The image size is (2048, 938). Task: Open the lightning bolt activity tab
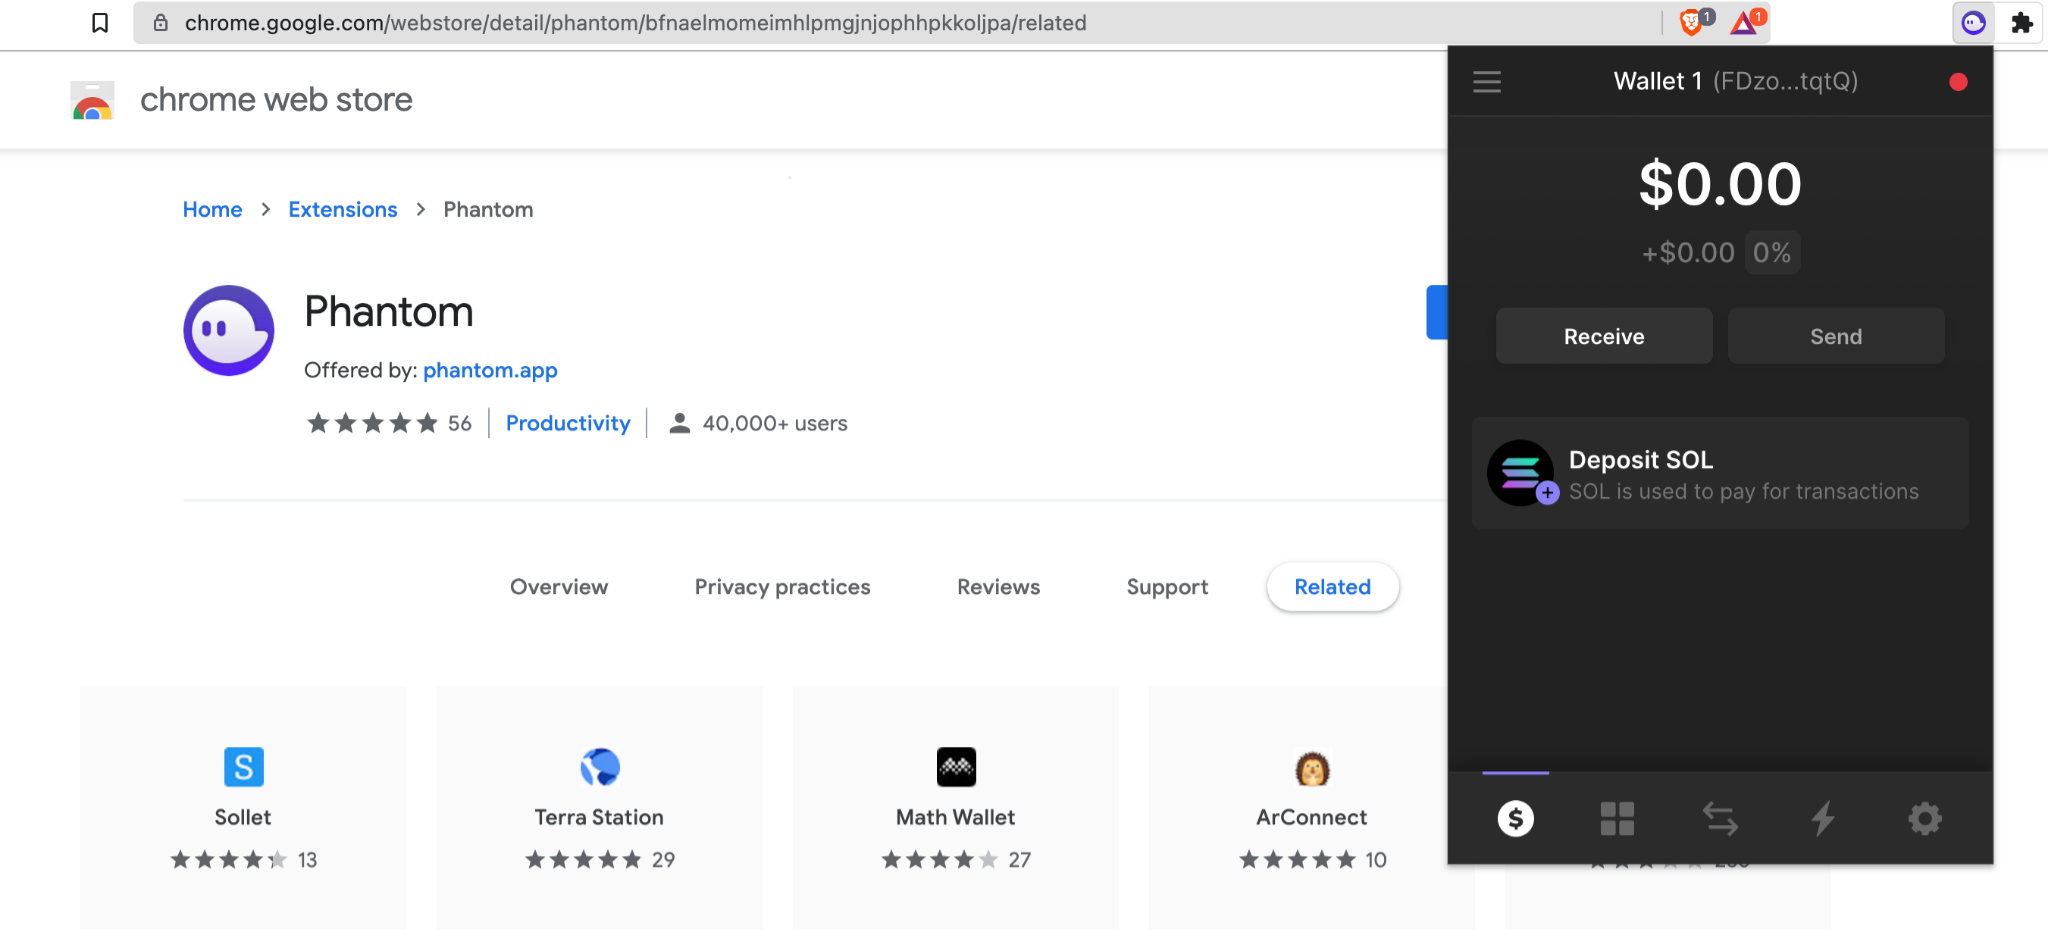(x=1823, y=819)
